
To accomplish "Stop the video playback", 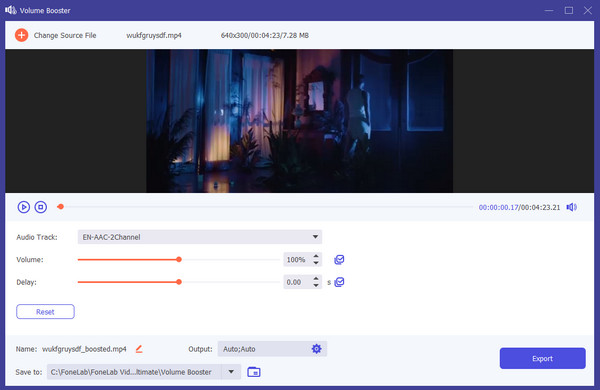I will pos(41,207).
